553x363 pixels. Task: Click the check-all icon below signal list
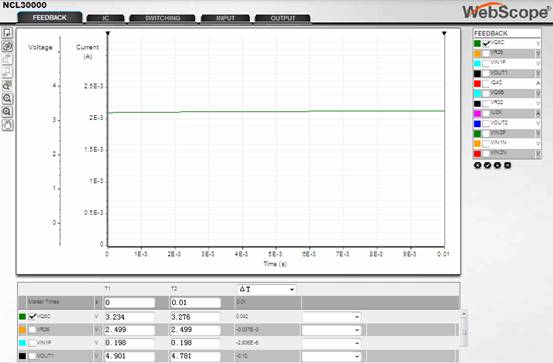coord(487,165)
